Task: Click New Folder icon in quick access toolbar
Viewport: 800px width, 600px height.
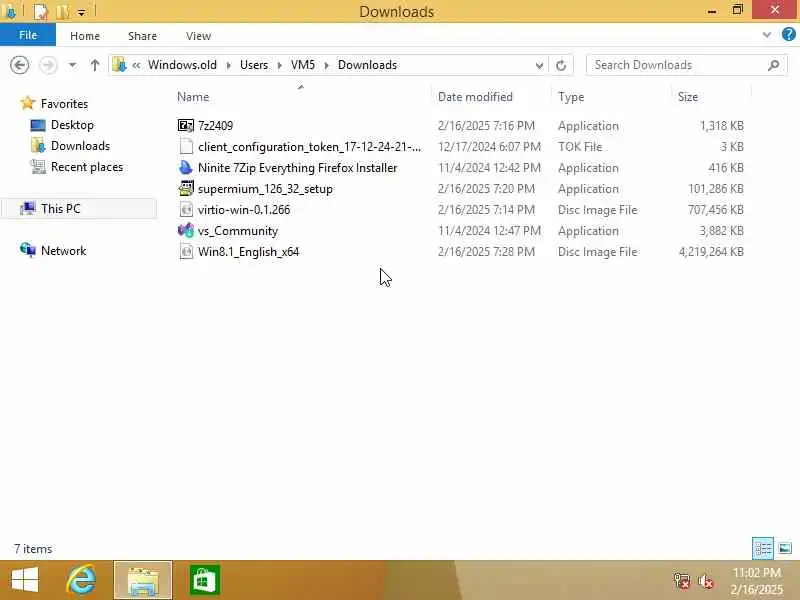Action: tap(63, 11)
